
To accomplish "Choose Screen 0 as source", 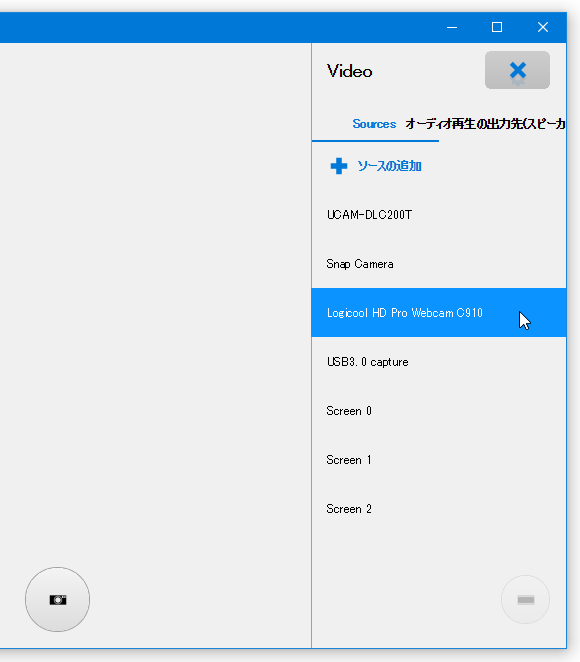I will (439, 411).
